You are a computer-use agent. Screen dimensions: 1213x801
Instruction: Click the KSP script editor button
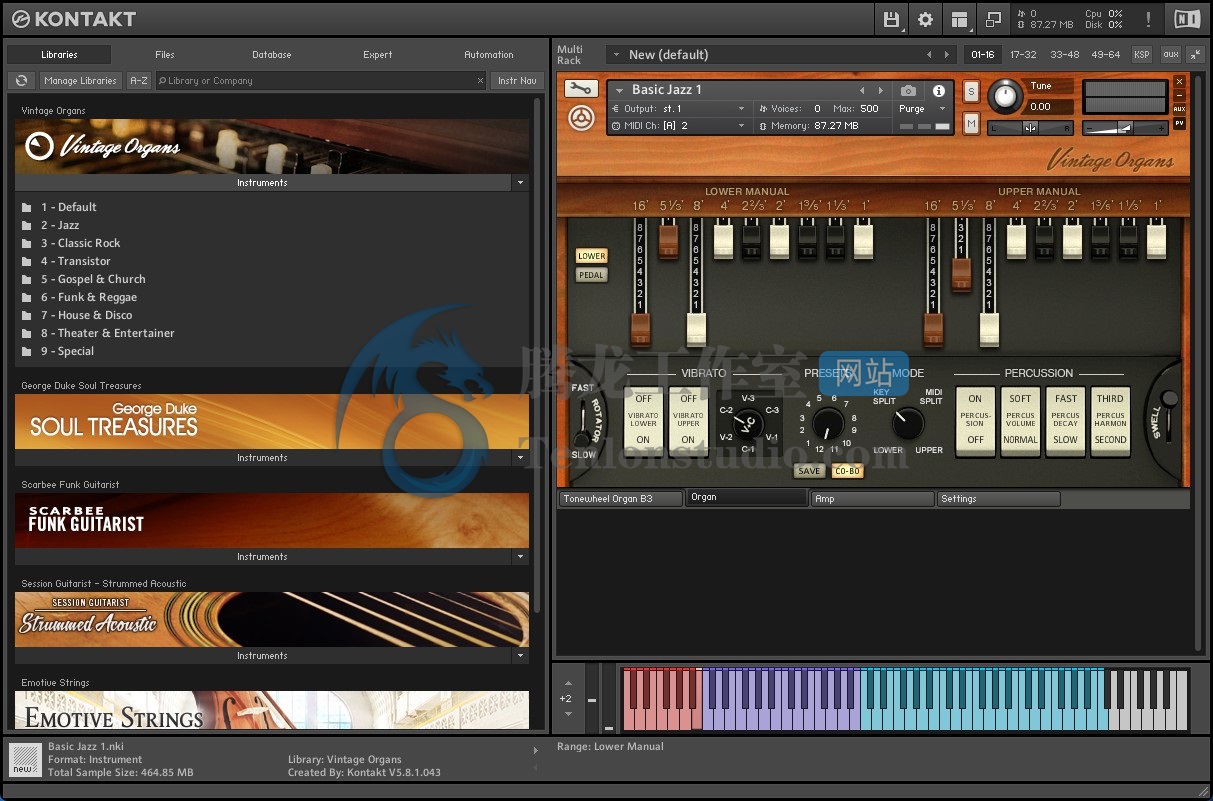(x=1141, y=54)
